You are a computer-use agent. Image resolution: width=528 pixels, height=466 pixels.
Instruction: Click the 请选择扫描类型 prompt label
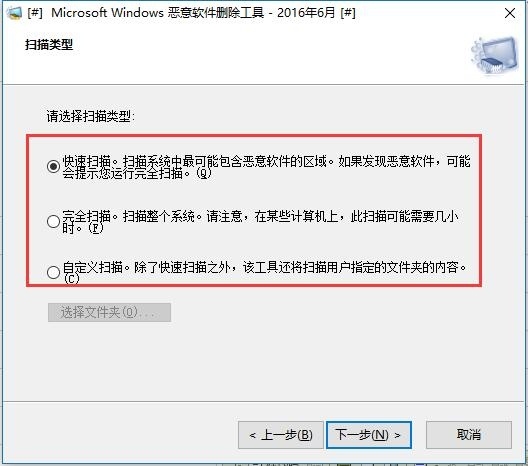click(x=90, y=116)
